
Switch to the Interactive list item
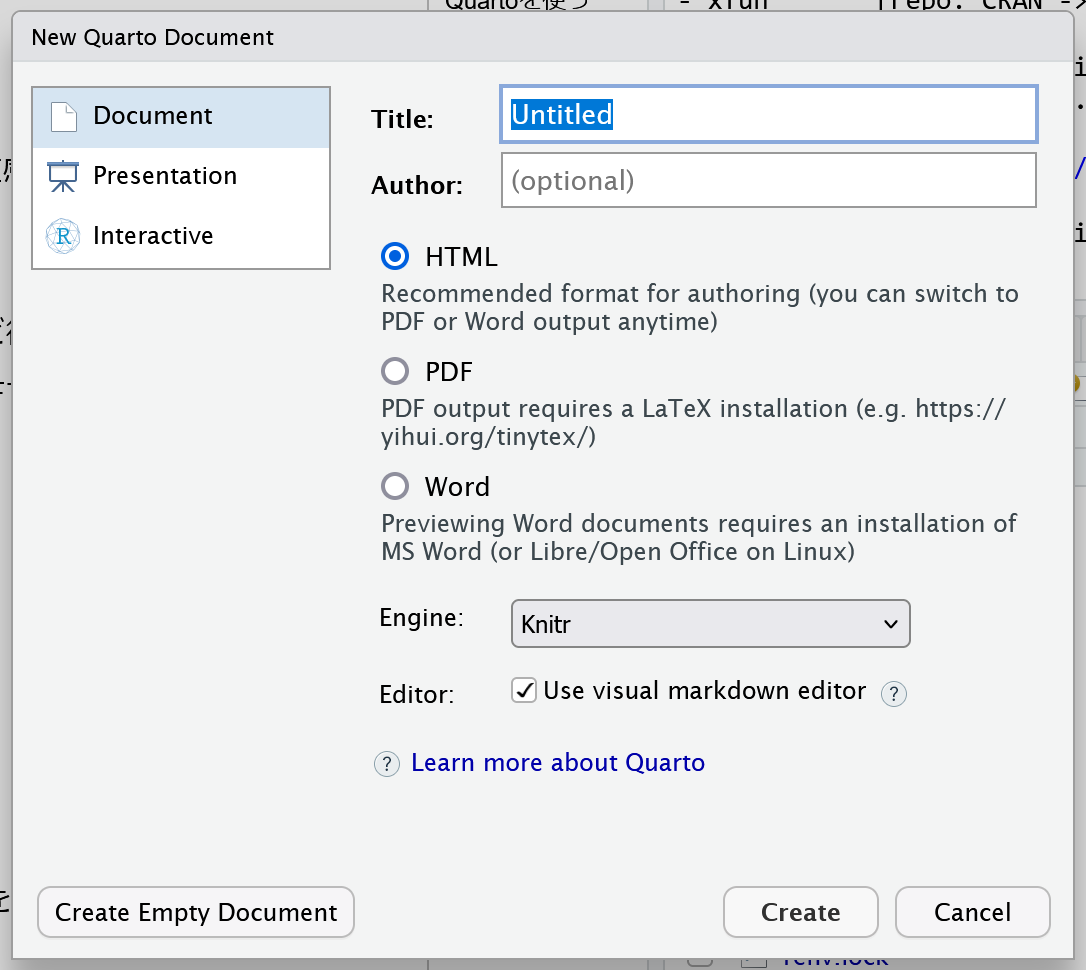click(x=181, y=236)
